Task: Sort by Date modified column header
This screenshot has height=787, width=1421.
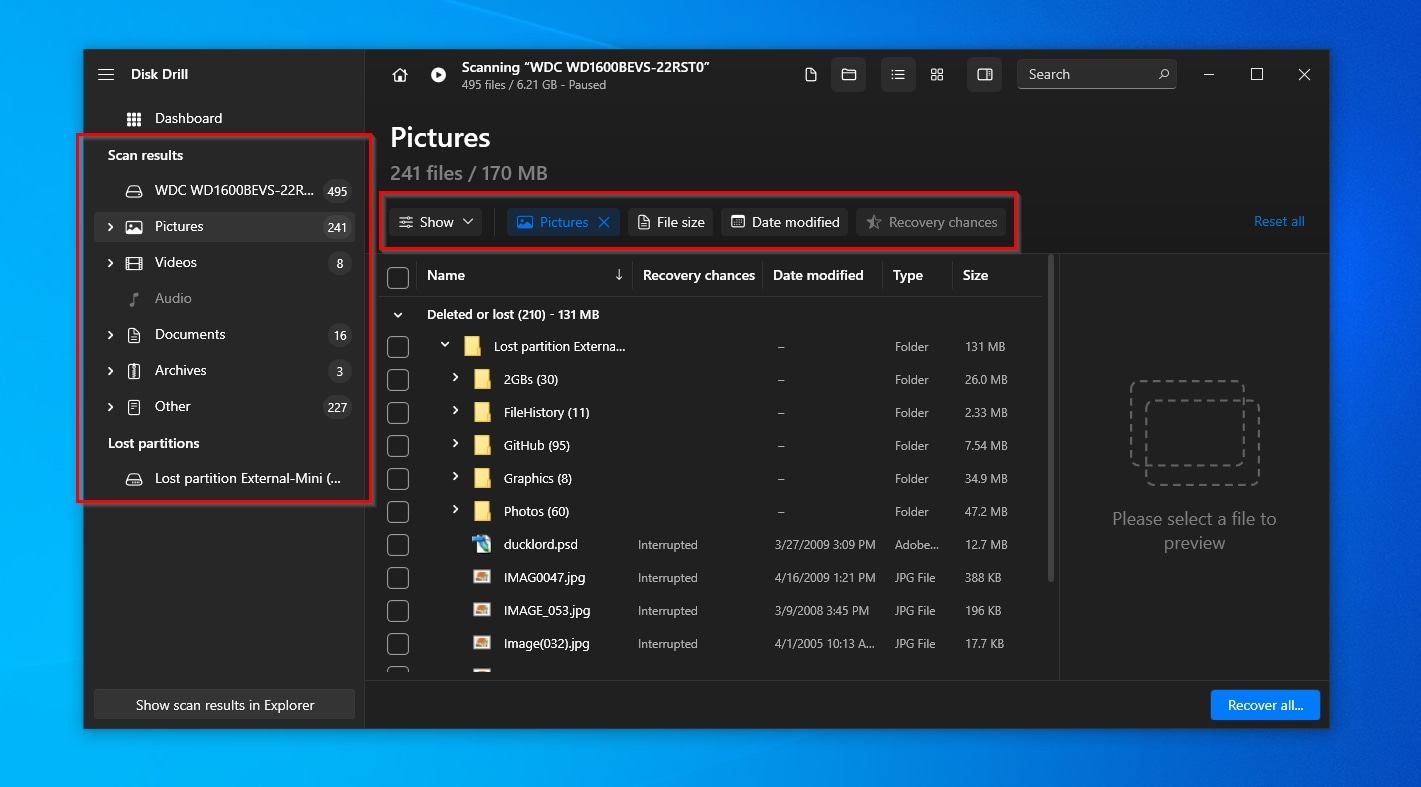Action: (x=818, y=275)
